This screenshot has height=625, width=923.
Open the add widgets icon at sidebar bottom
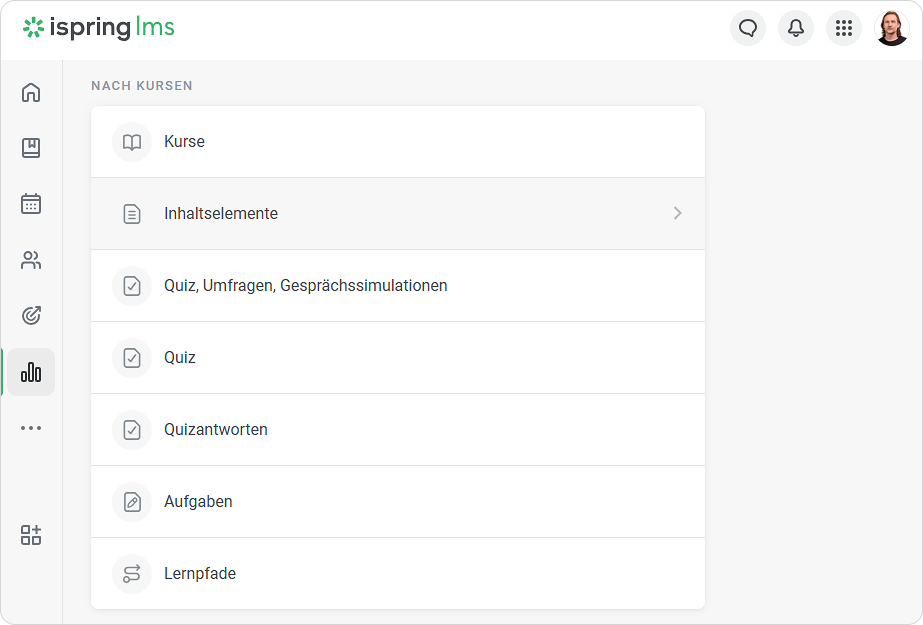click(x=31, y=535)
